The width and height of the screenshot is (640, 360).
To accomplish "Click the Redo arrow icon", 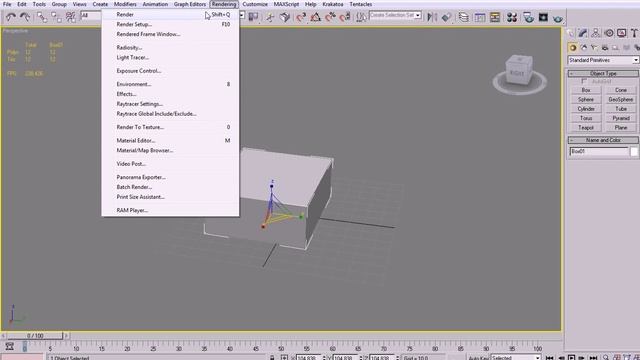I will point(25,17).
